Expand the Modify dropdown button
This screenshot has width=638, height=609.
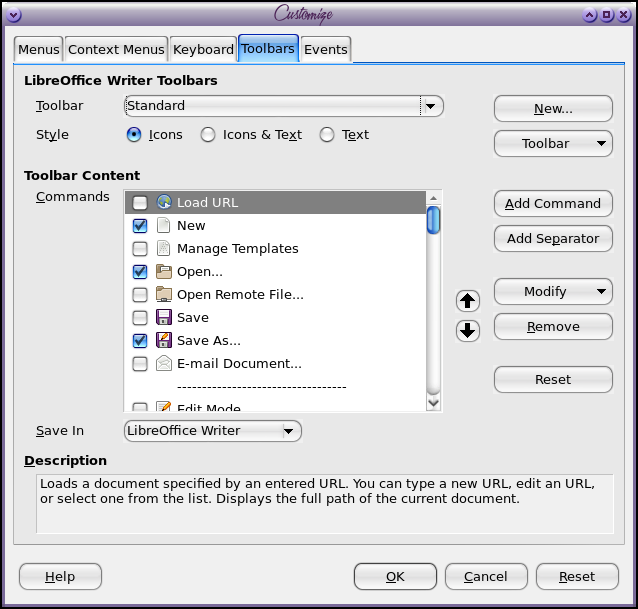tap(553, 291)
